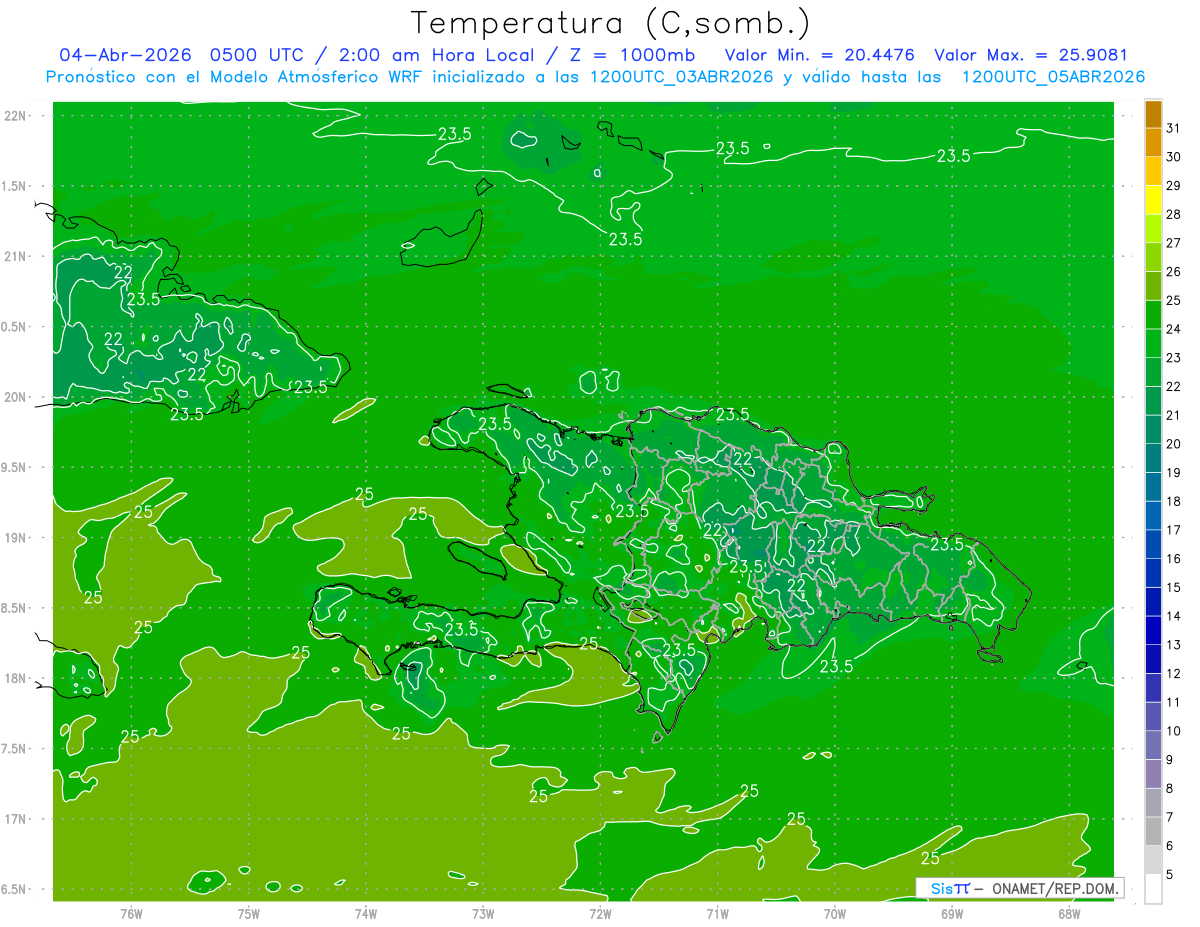
Task: Click the SisPI ONAMET/REP.DOM. watermark label
Action: [1020, 888]
